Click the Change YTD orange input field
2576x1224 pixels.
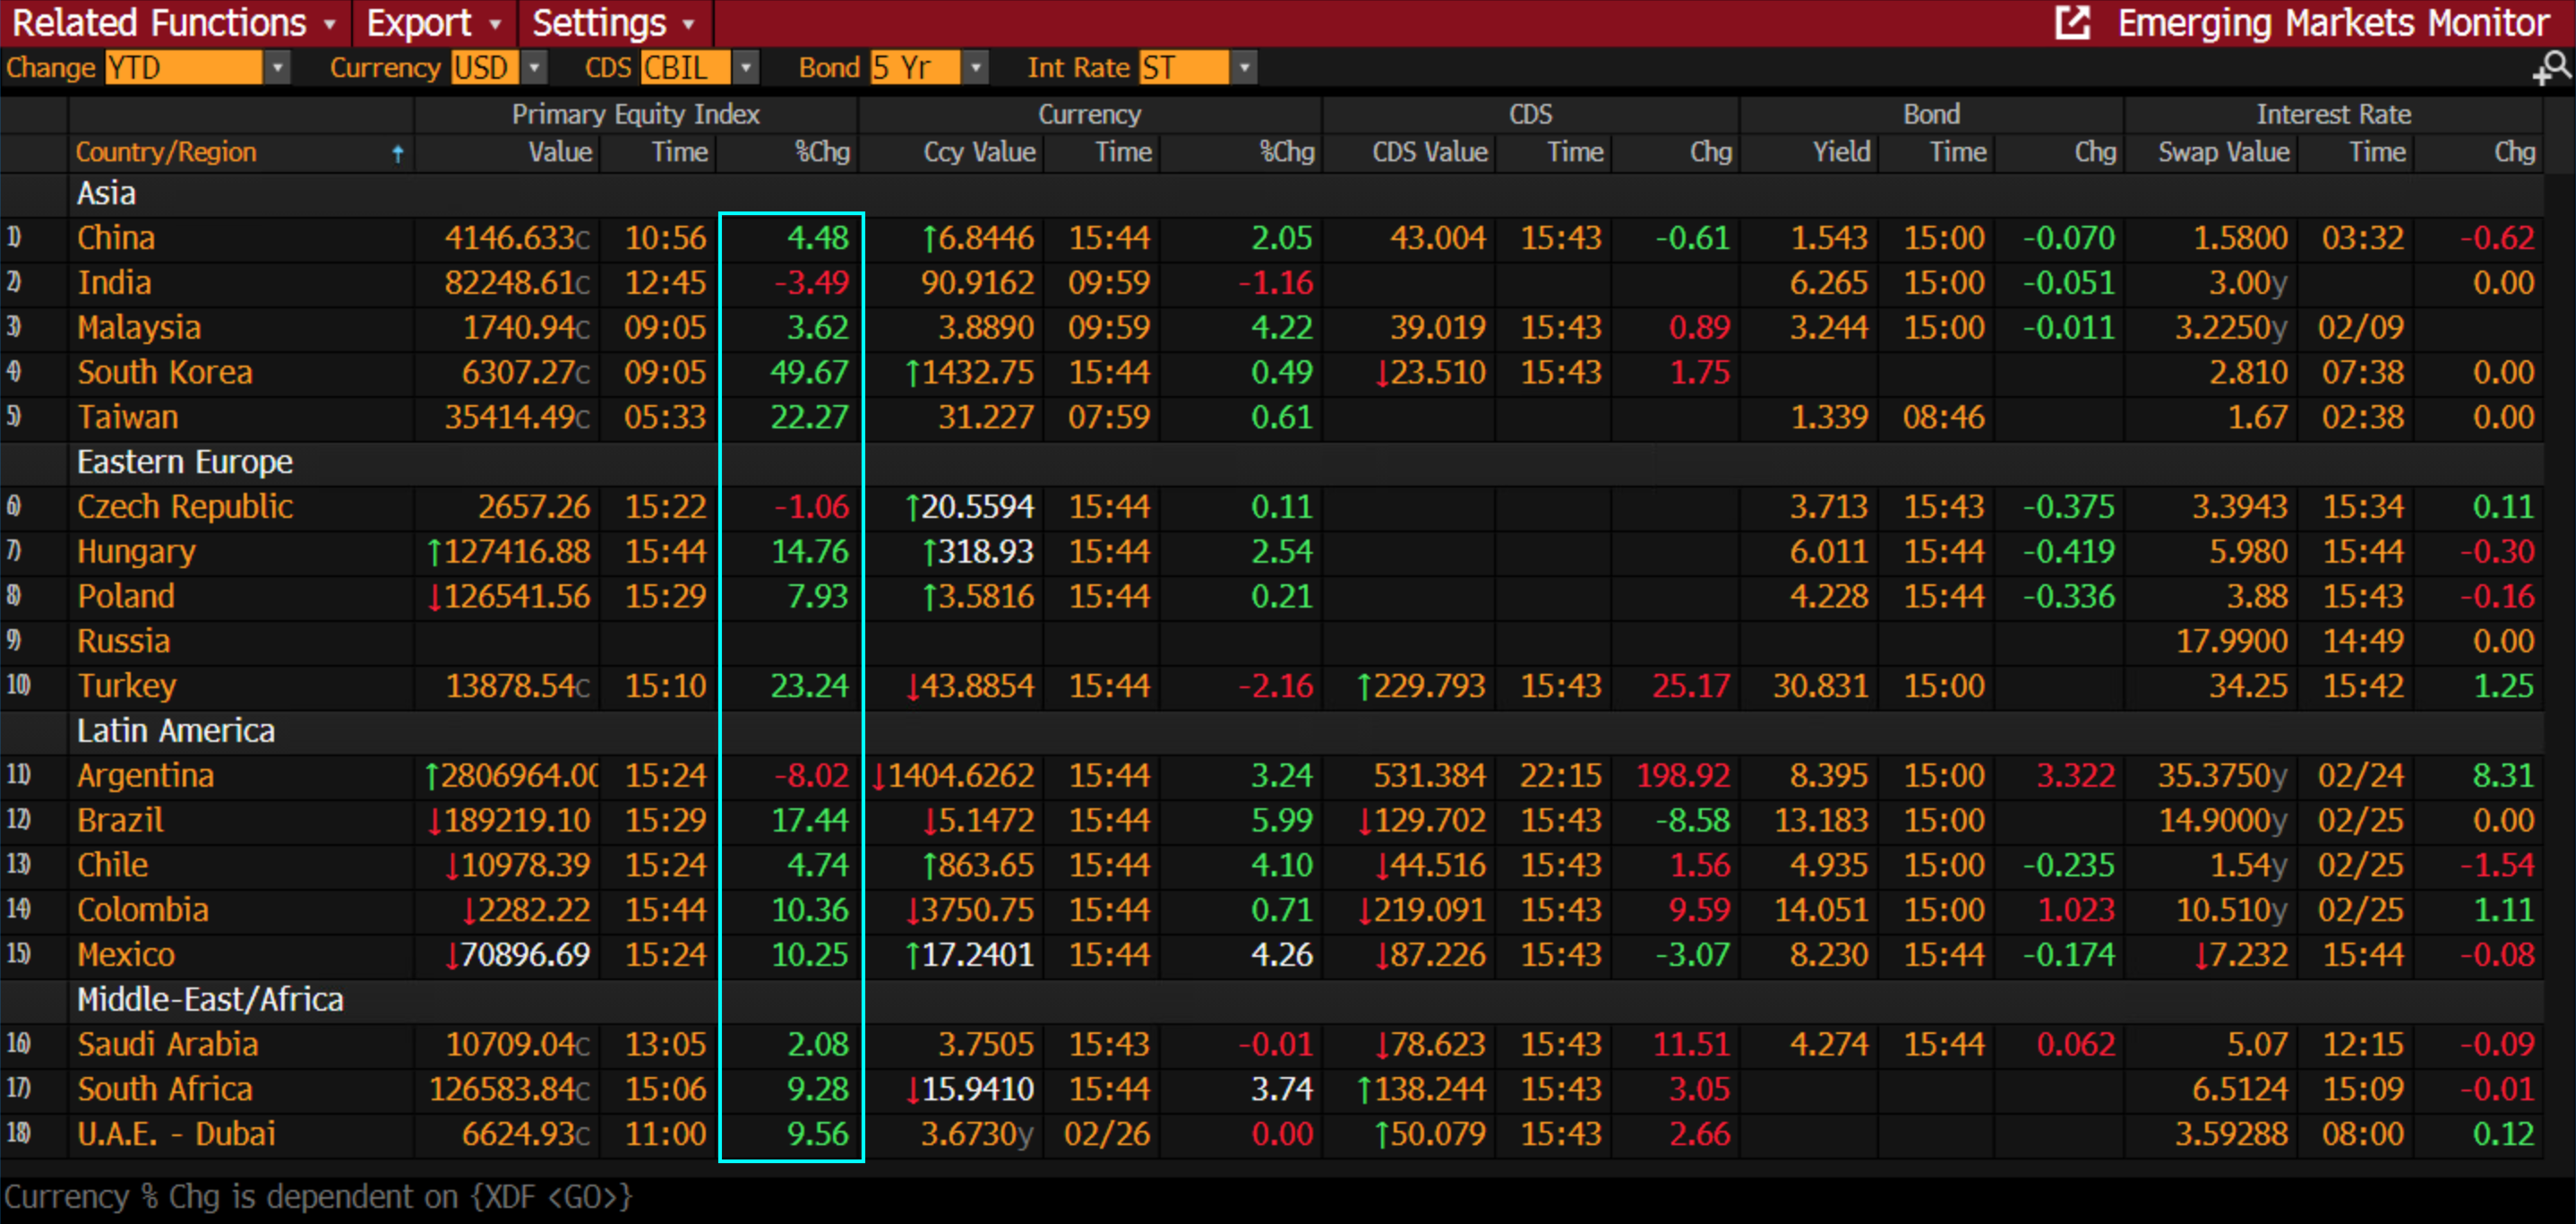(183, 68)
